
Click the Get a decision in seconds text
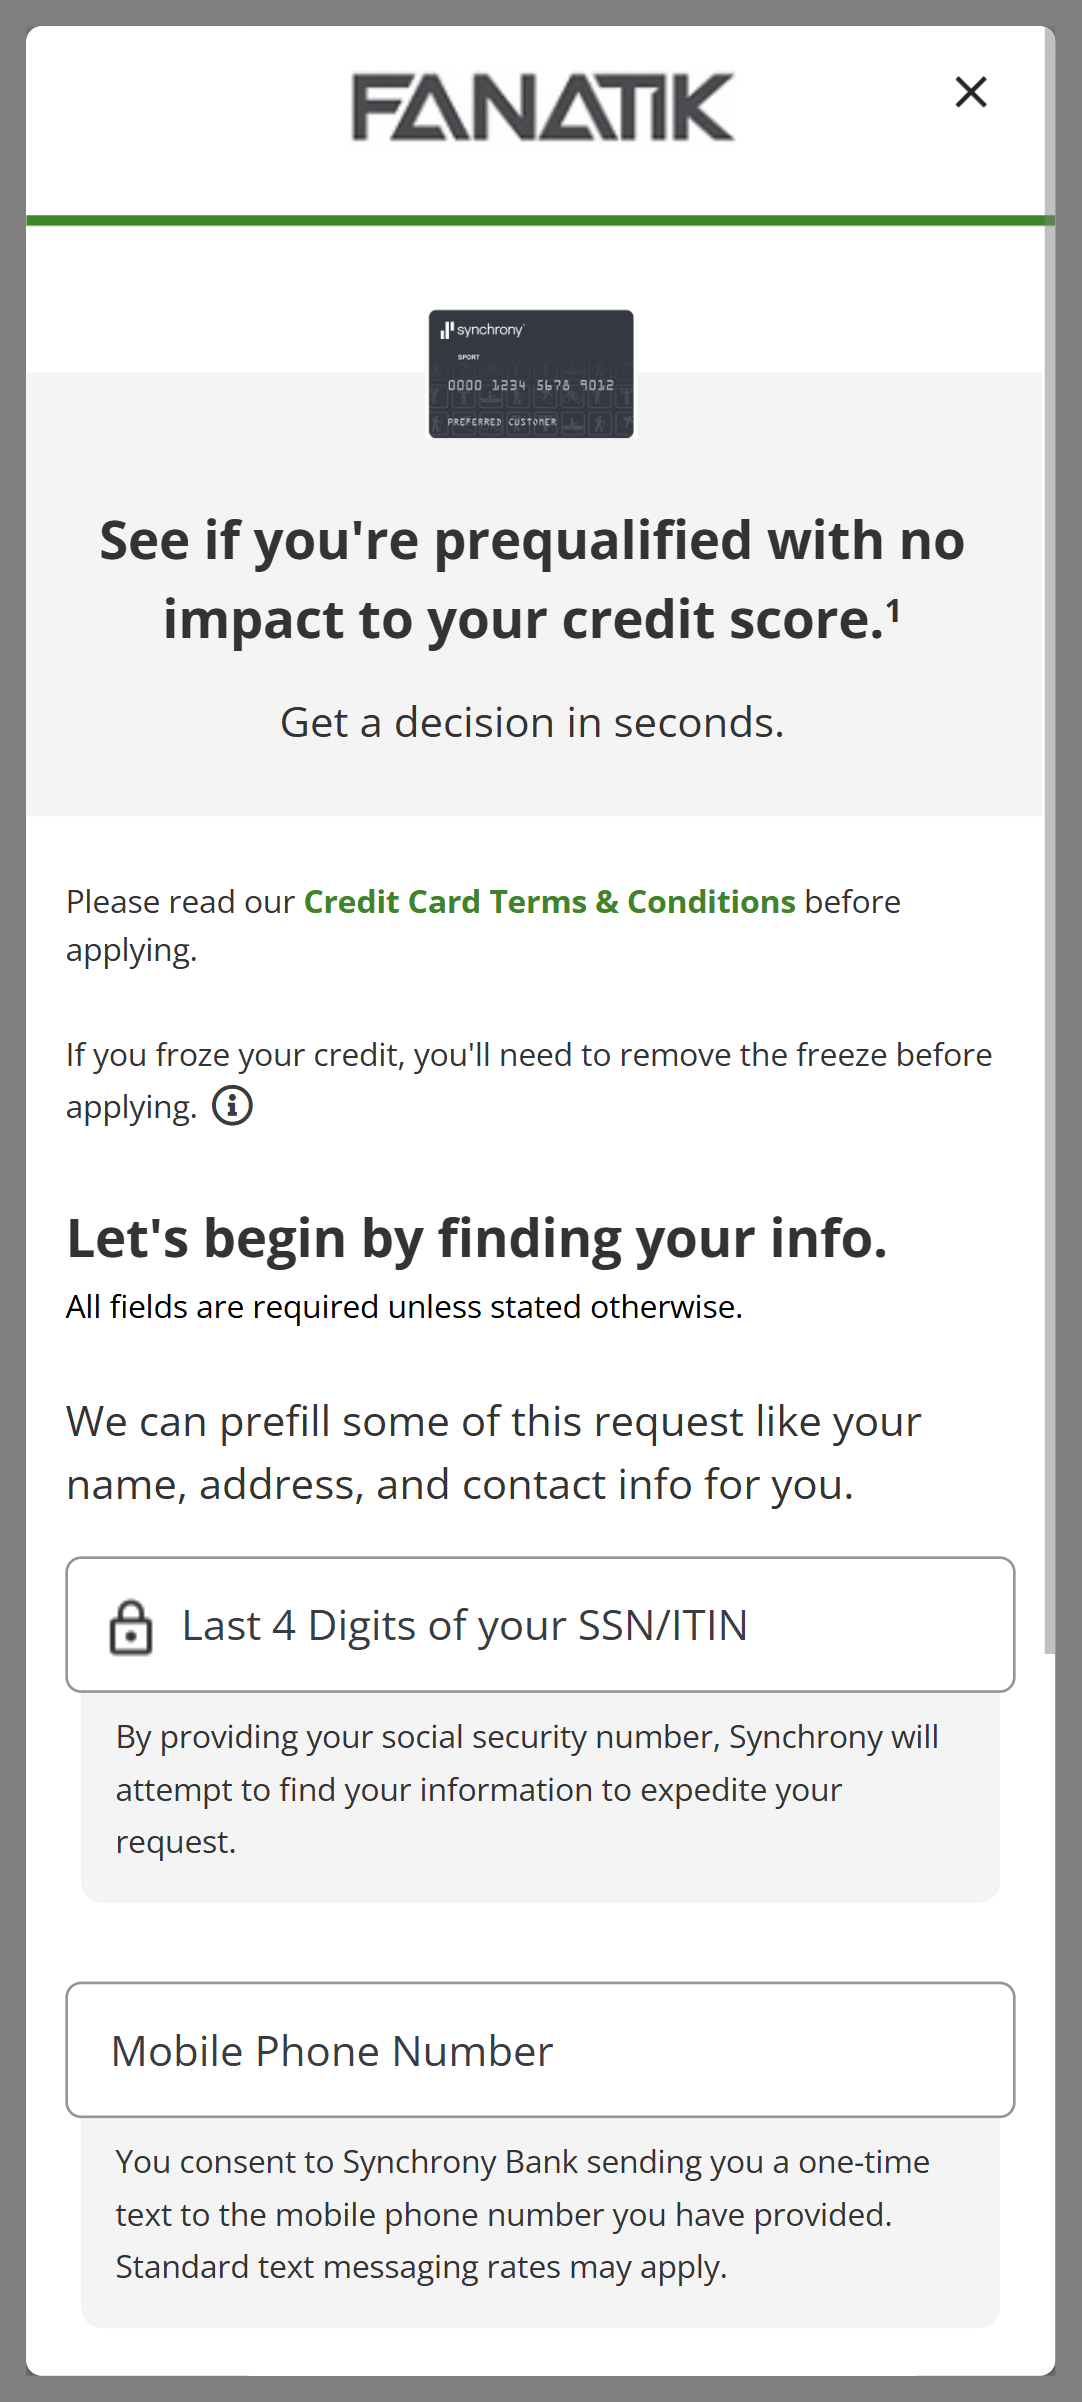pos(532,723)
